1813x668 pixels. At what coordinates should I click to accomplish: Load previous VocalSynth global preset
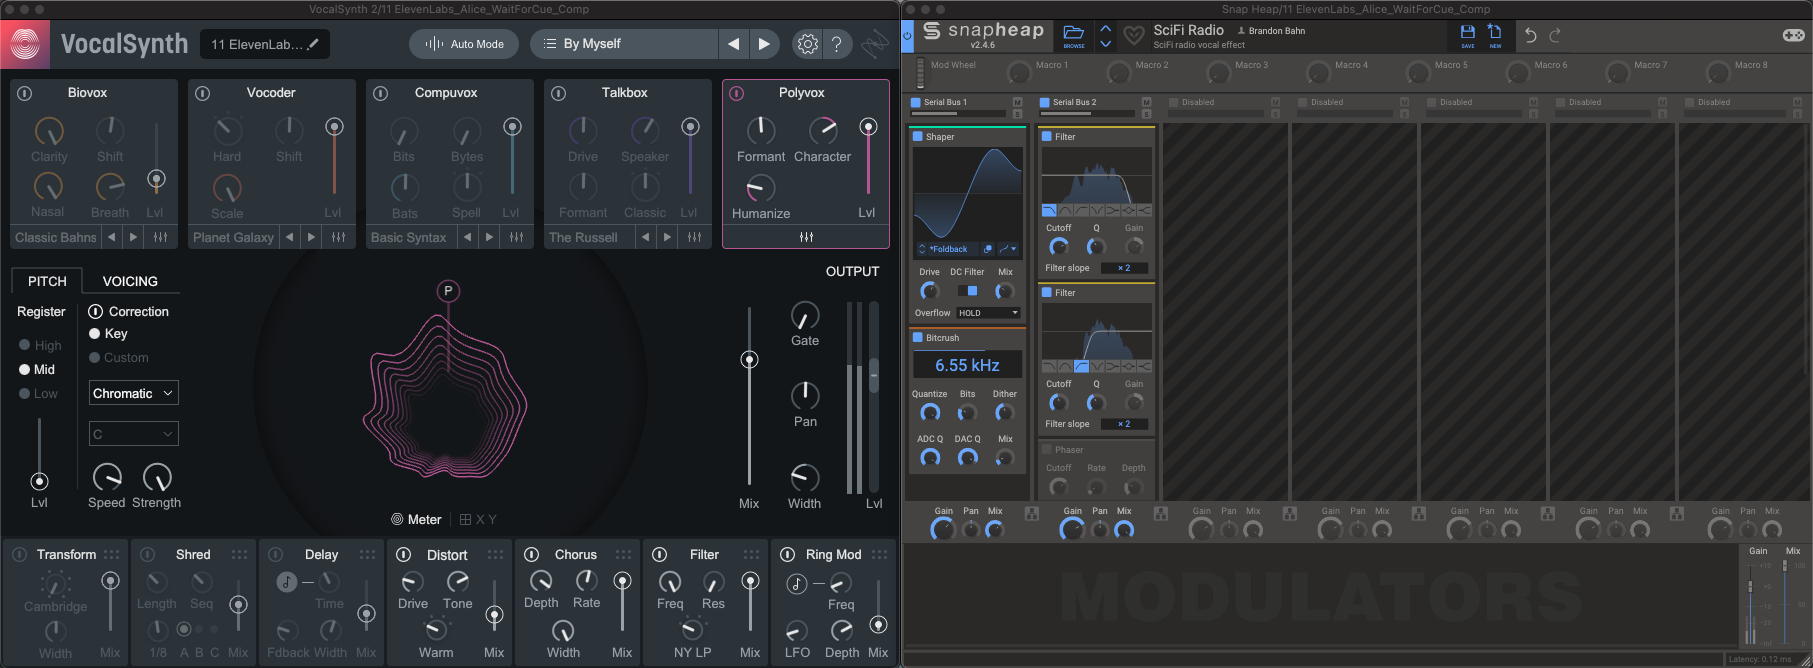(734, 44)
